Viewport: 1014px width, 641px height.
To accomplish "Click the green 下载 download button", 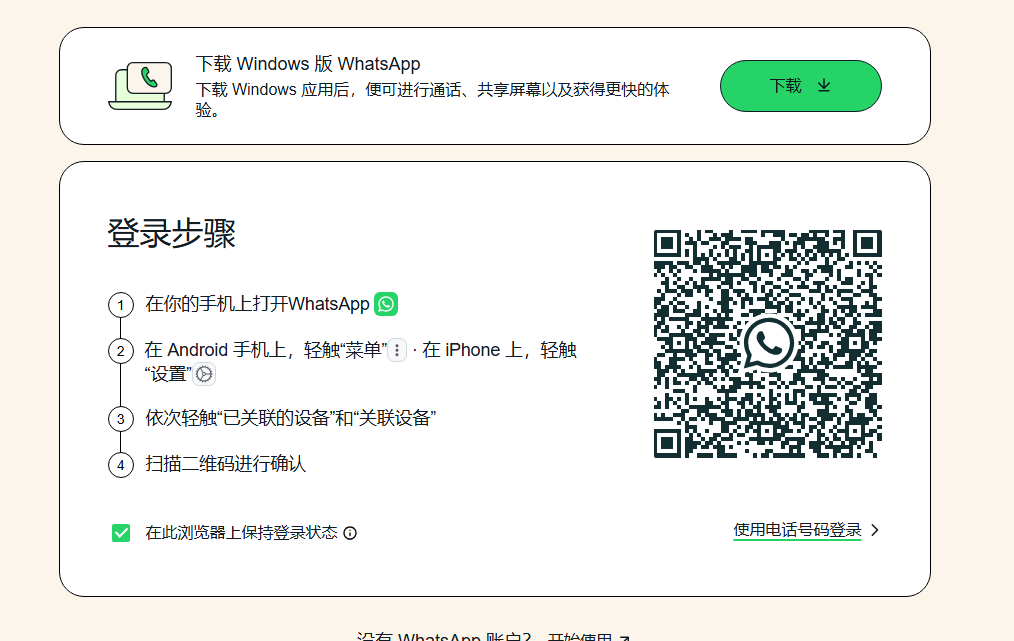I will pos(800,86).
